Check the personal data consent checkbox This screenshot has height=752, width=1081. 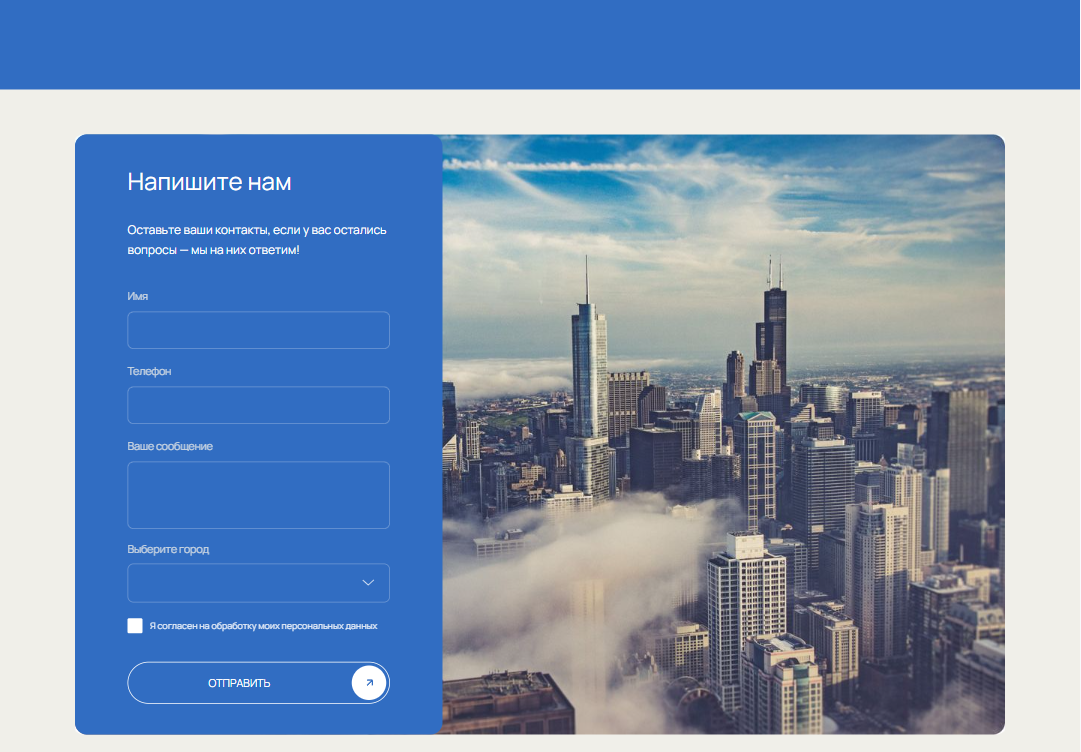[x=135, y=626]
